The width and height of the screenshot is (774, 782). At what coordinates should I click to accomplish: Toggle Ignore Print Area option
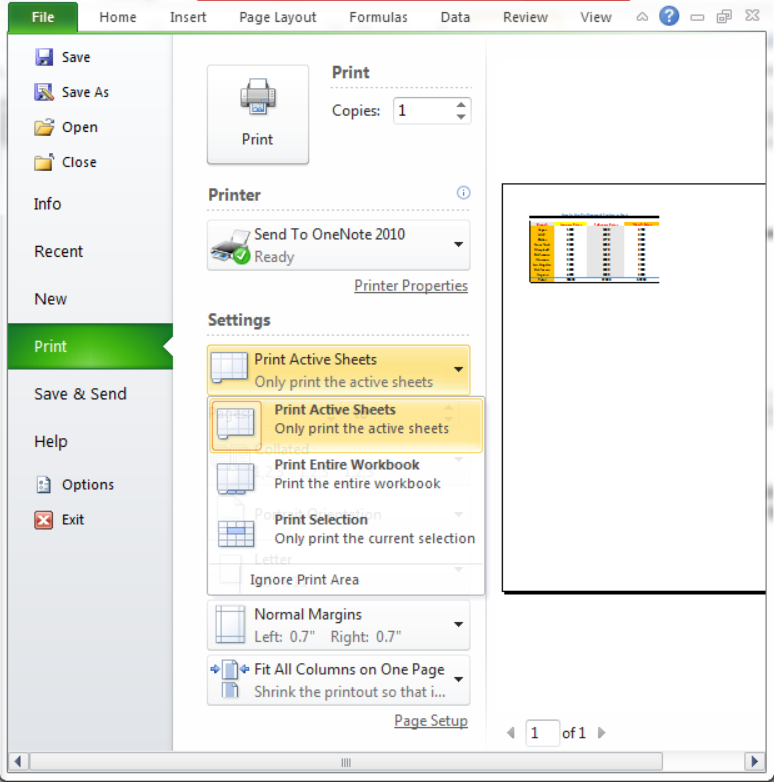click(x=346, y=580)
